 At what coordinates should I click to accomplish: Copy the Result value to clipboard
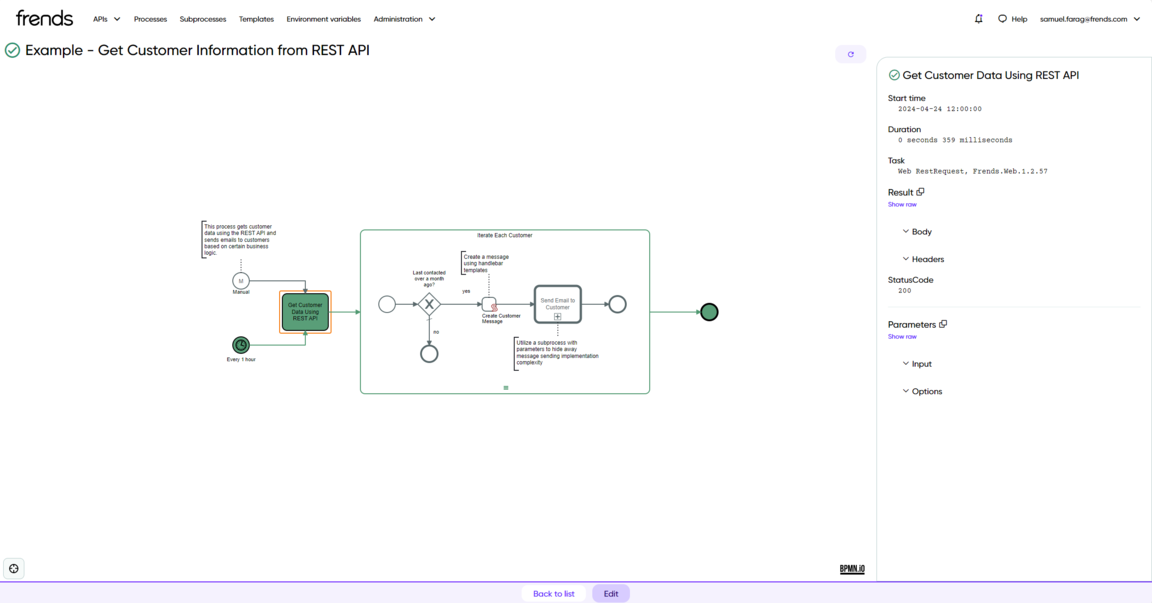tap(921, 192)
